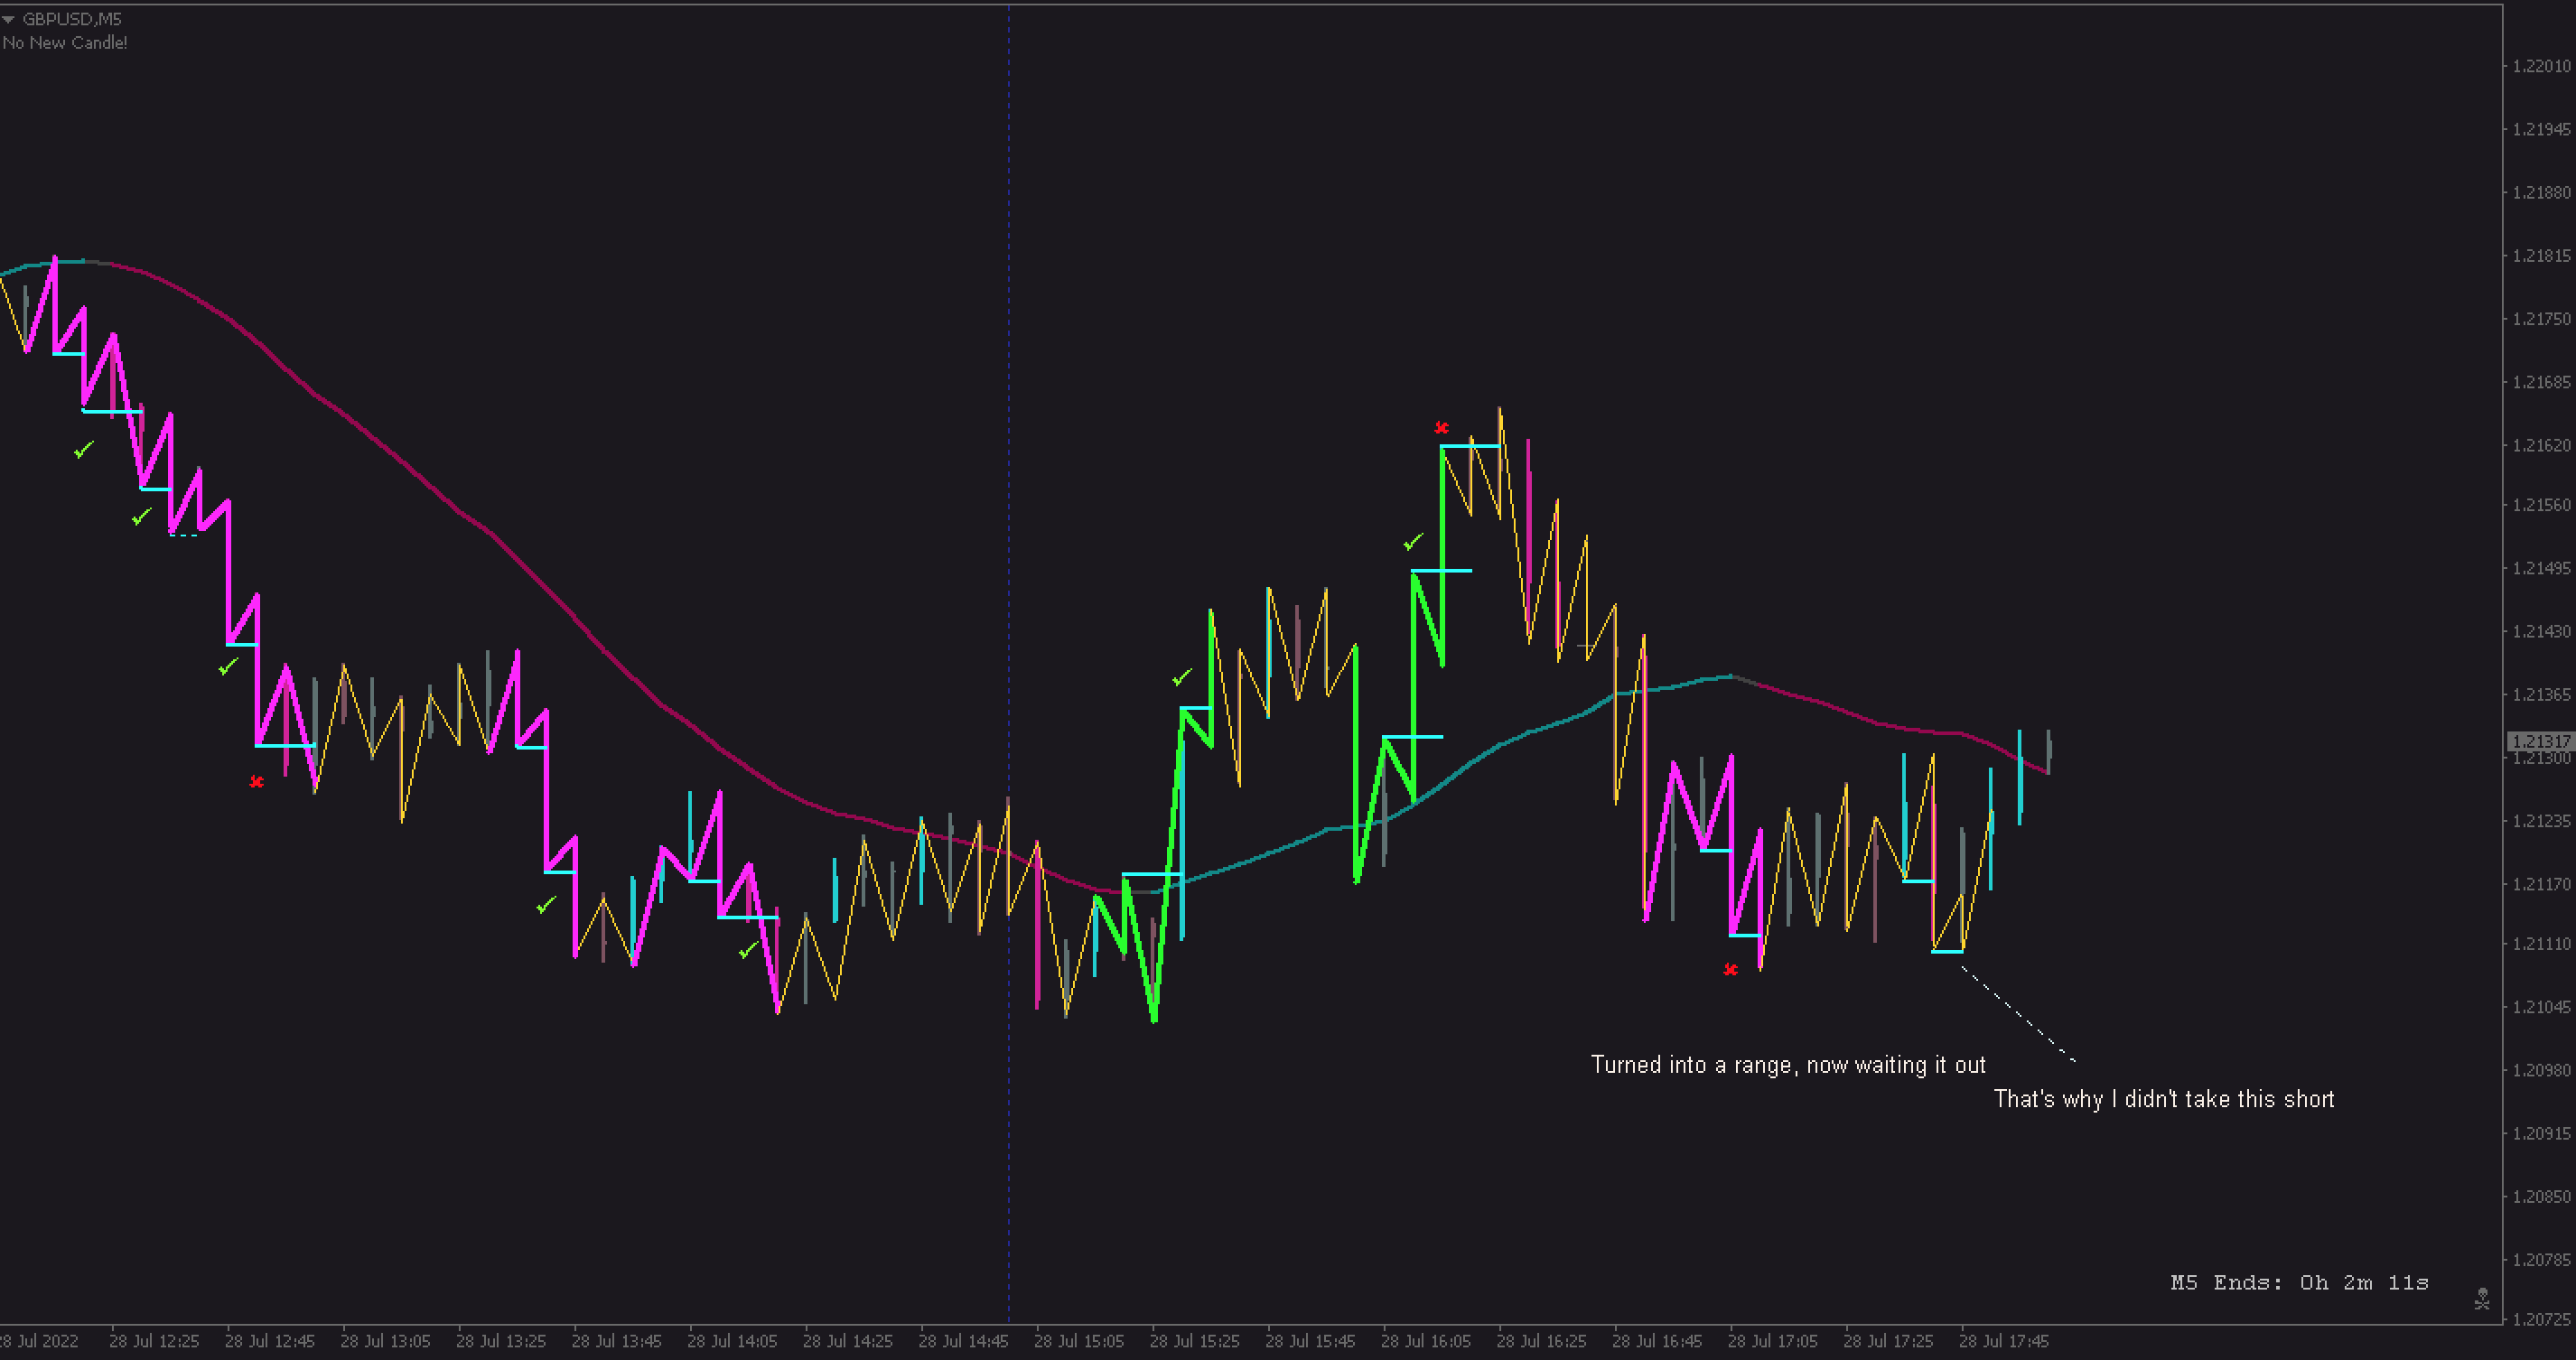Click the leftmost red cross marker
The height and width of the screenshot is (1360, 2576).
click(256, 781)
